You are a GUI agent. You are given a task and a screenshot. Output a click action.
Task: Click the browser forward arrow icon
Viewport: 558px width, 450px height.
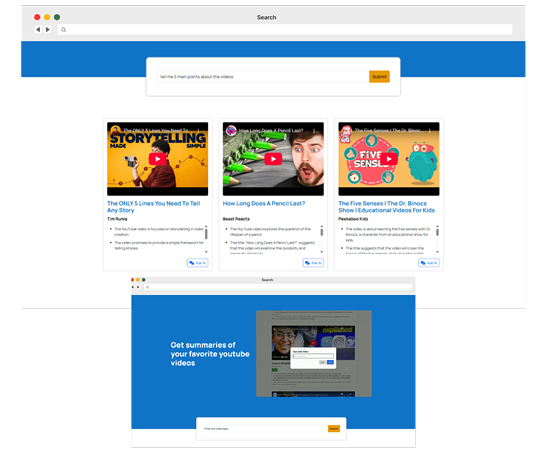(x=48, y=30)
